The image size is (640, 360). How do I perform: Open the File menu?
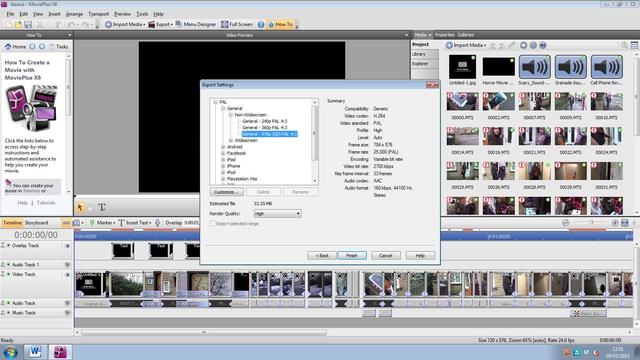pos(10,14)
